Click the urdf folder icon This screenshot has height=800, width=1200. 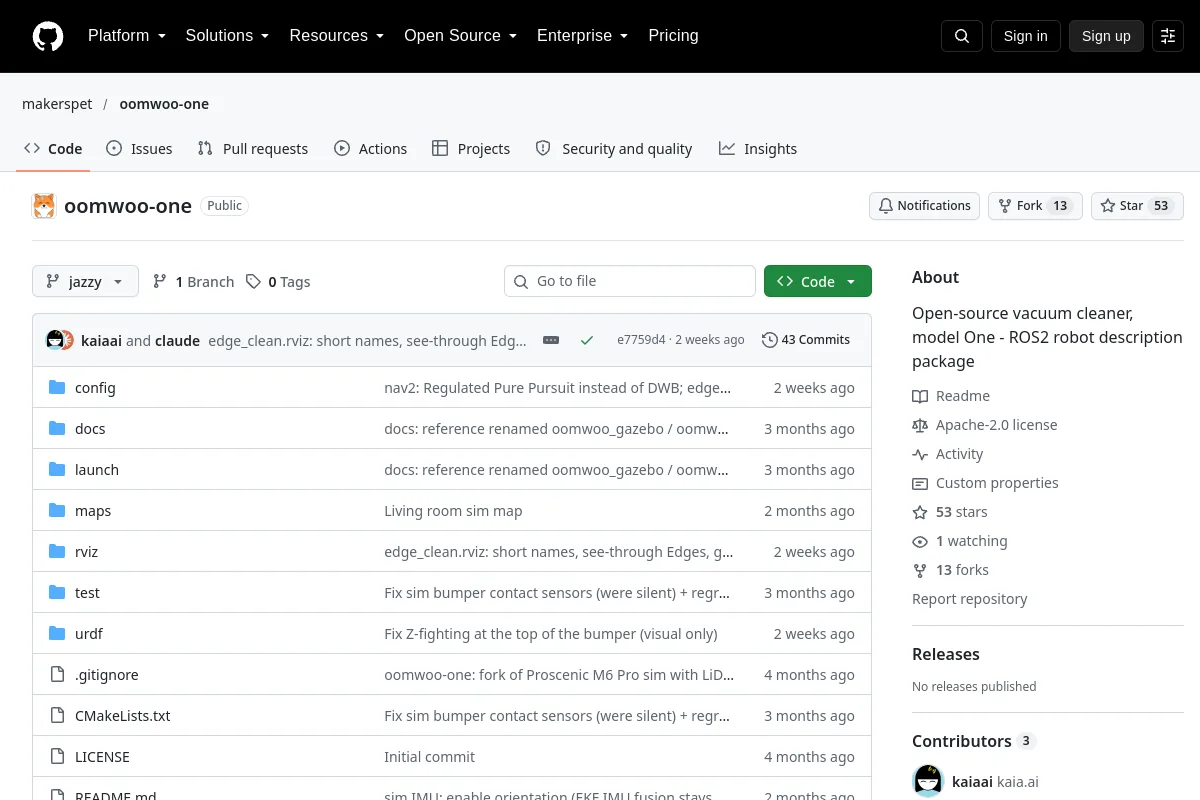pos(57,633)
